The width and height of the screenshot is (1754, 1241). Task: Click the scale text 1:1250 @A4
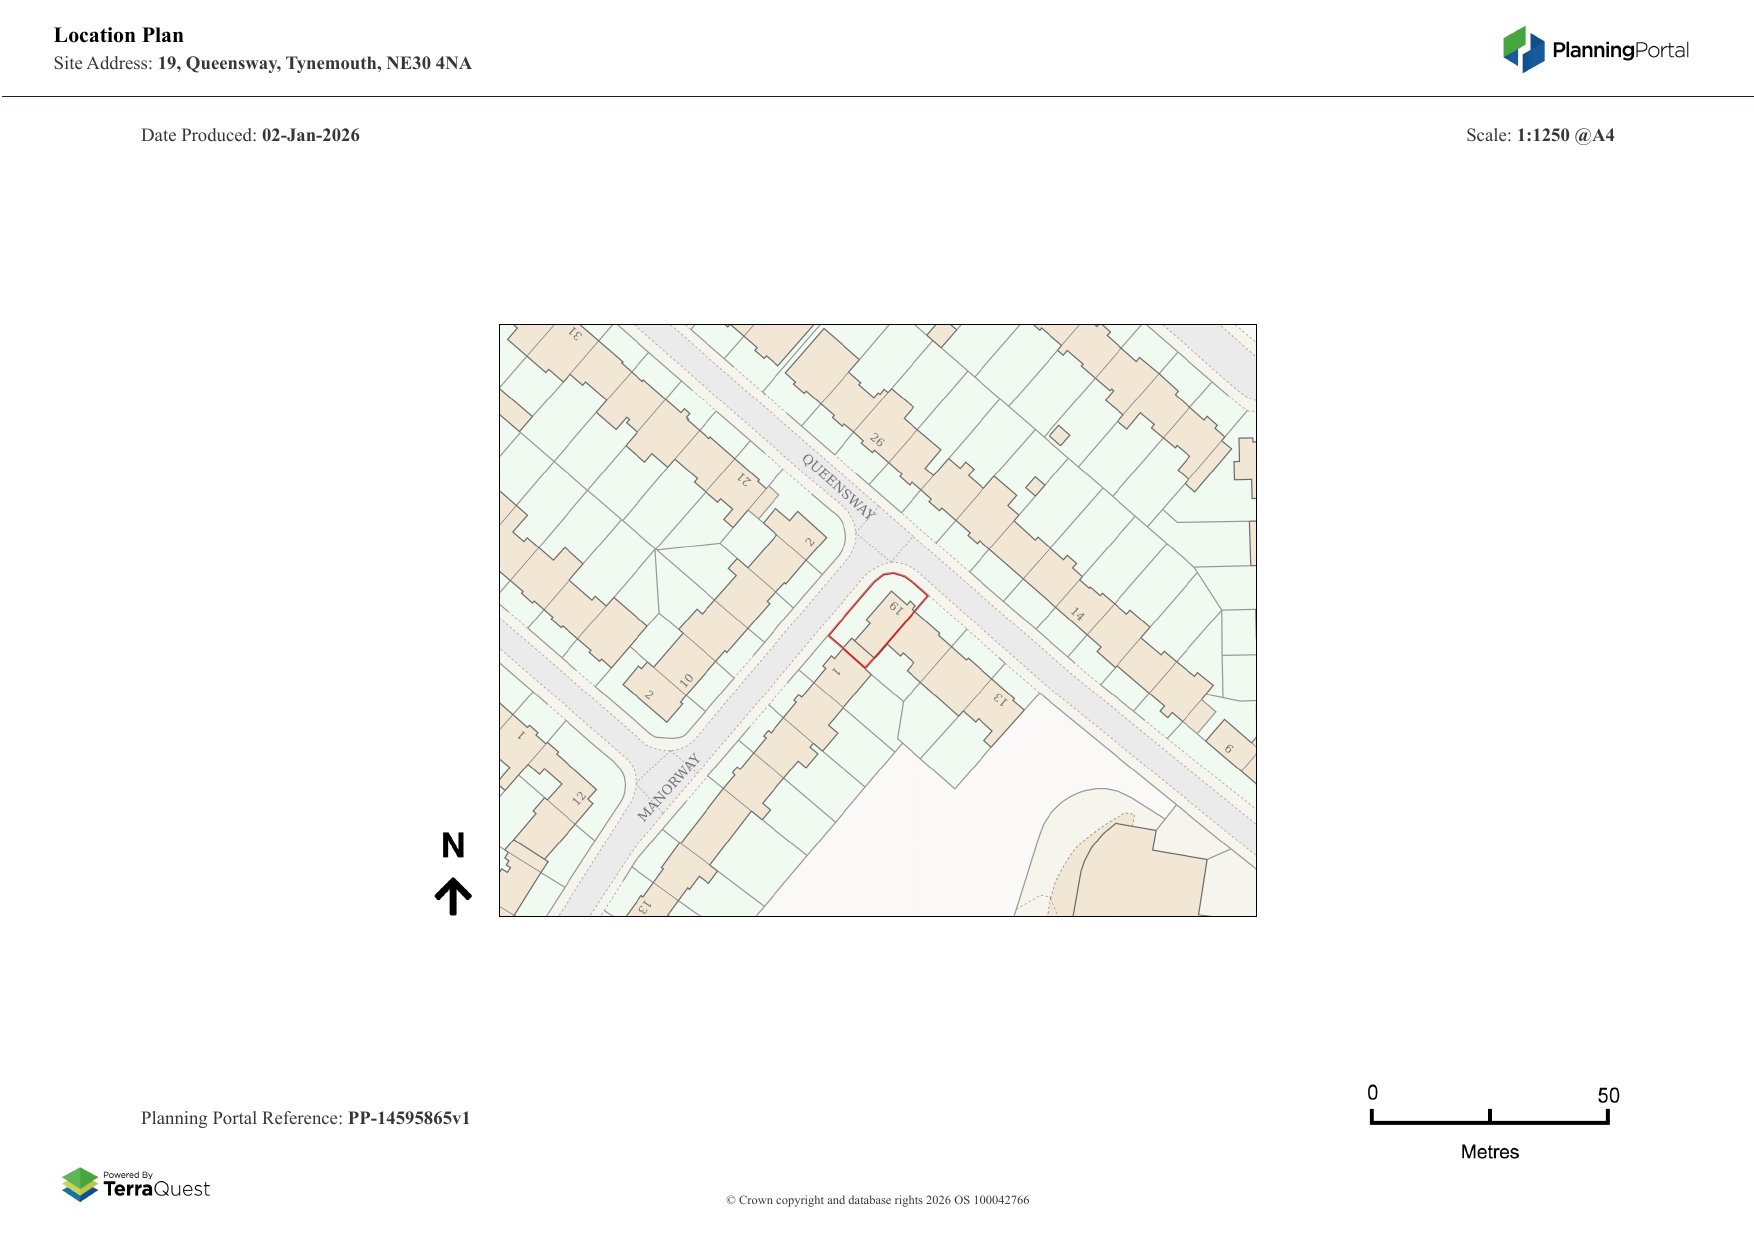(x=1565, y=135)
